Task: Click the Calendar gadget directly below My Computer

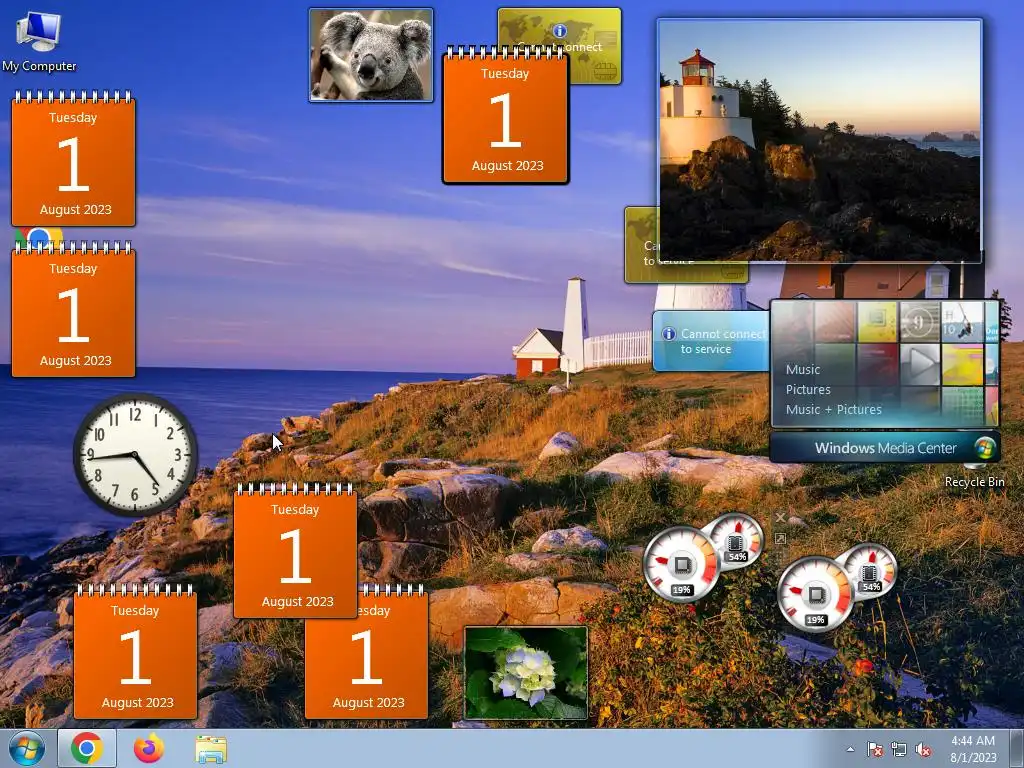Action: (x=73, y=159)
